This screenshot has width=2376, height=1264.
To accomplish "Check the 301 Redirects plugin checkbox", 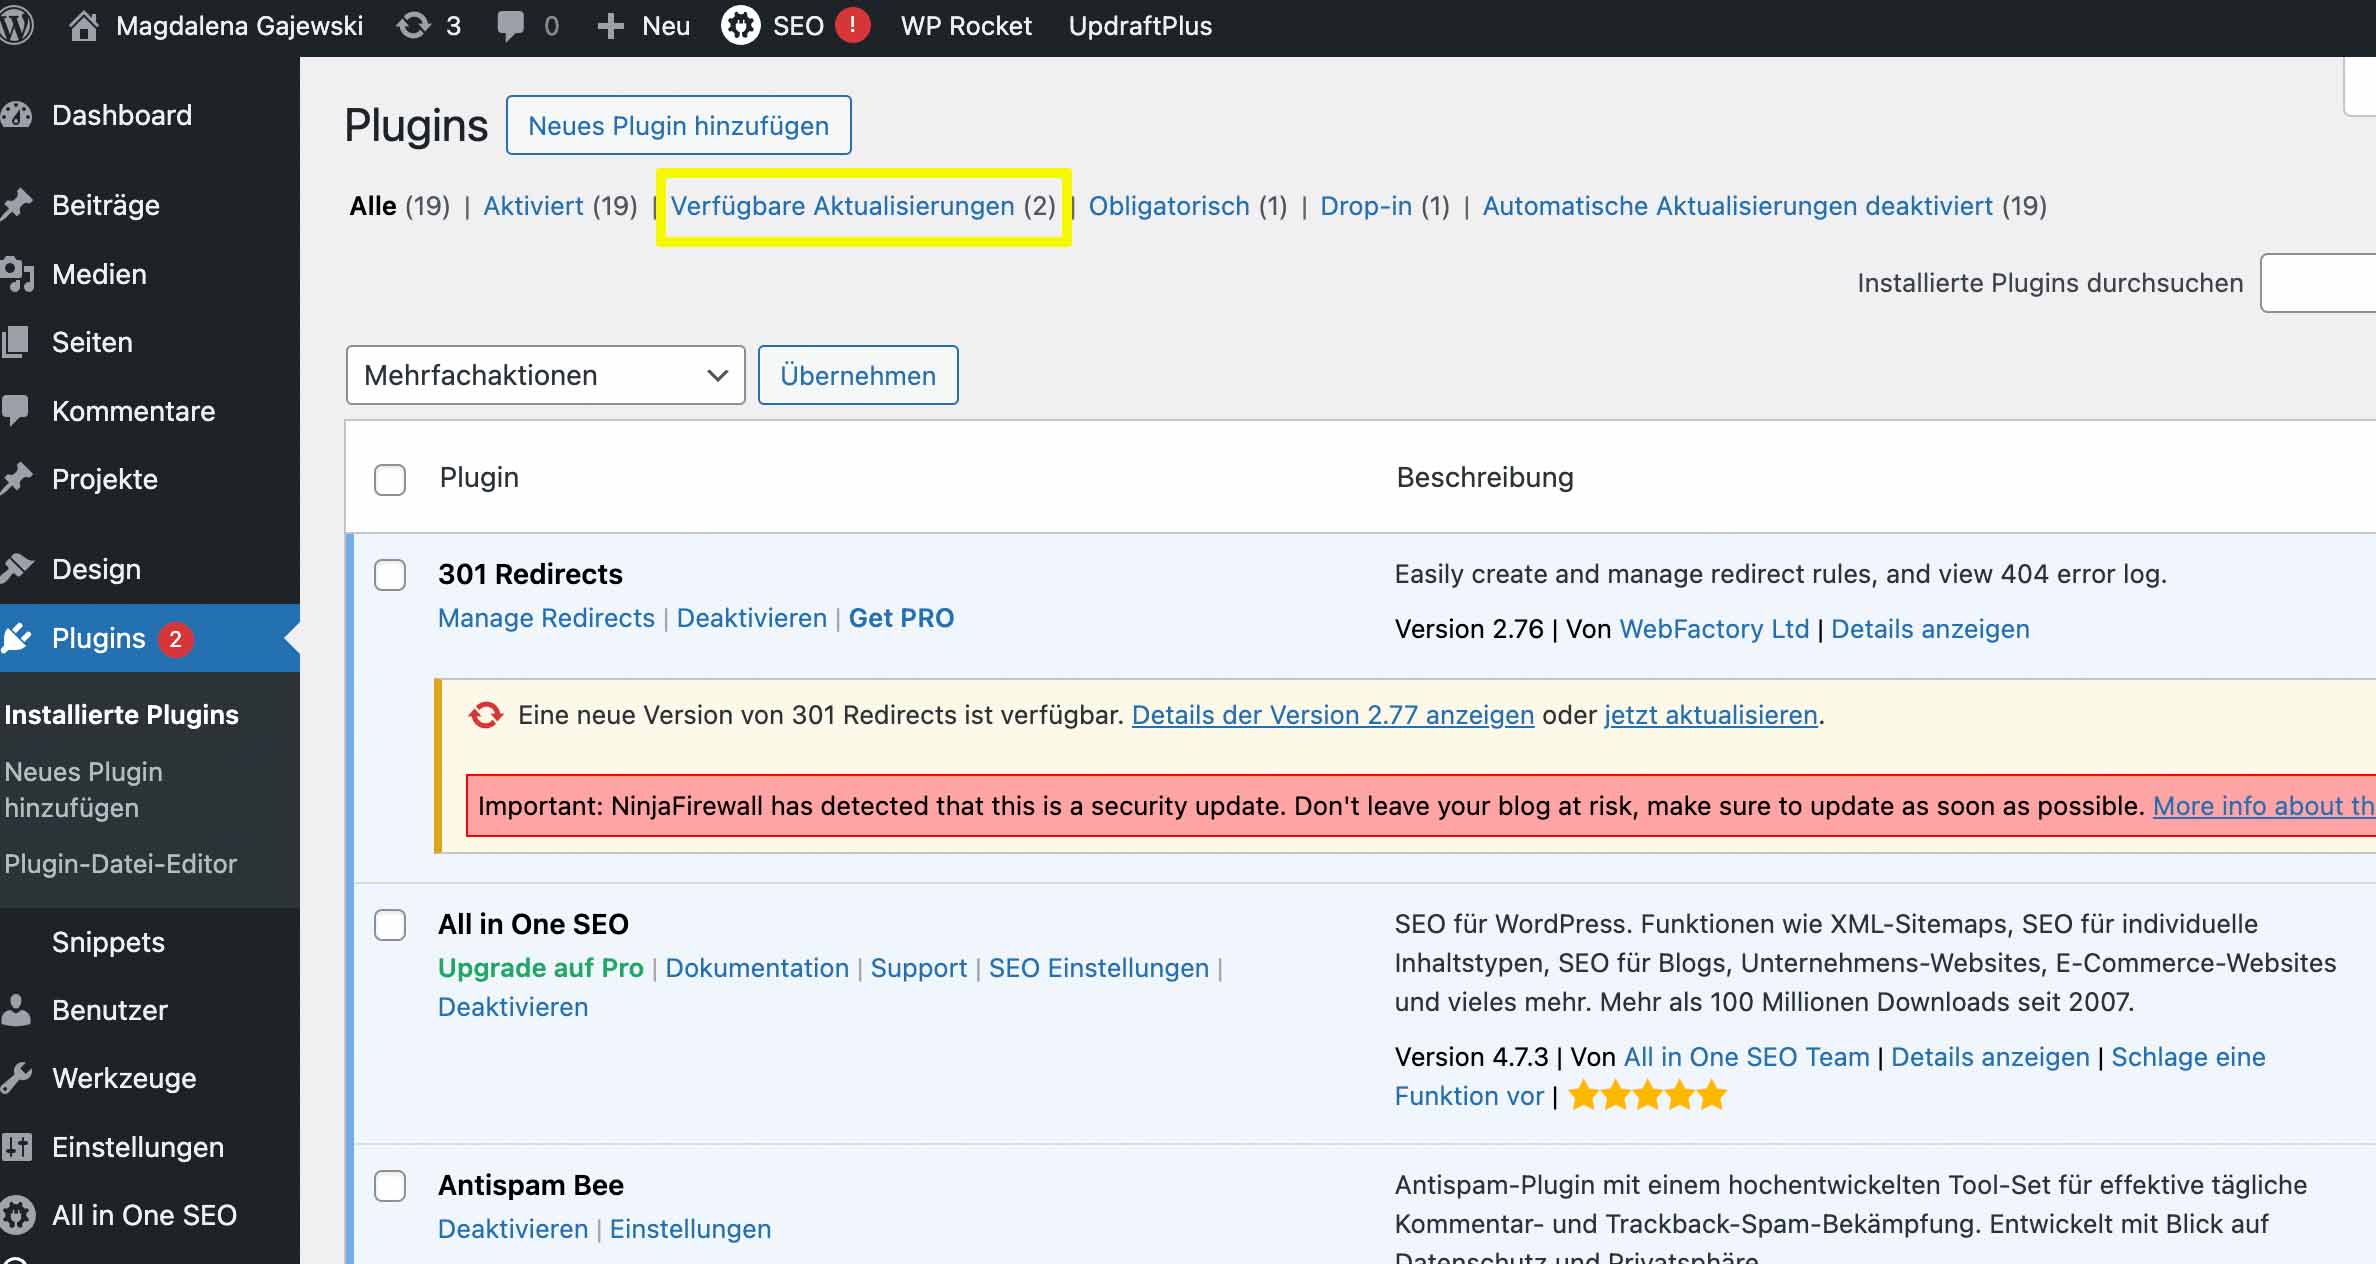I will [390, 574].
